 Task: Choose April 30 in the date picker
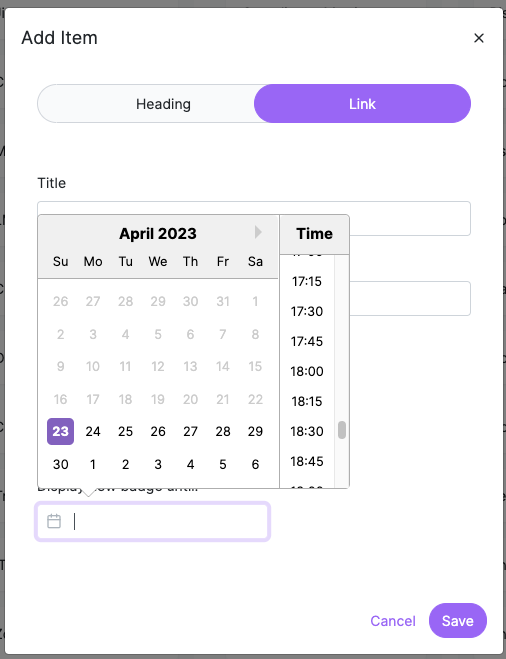click(x=61, y=464)
